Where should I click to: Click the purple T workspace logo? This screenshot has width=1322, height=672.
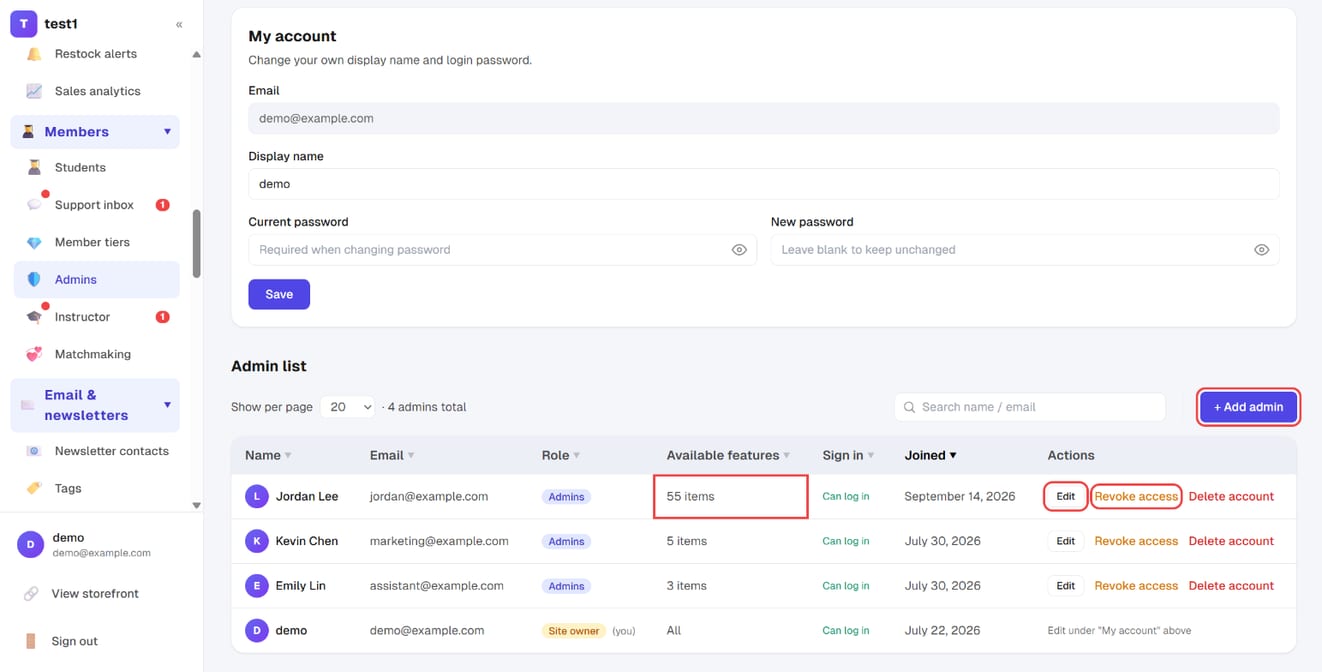[23, 23]
